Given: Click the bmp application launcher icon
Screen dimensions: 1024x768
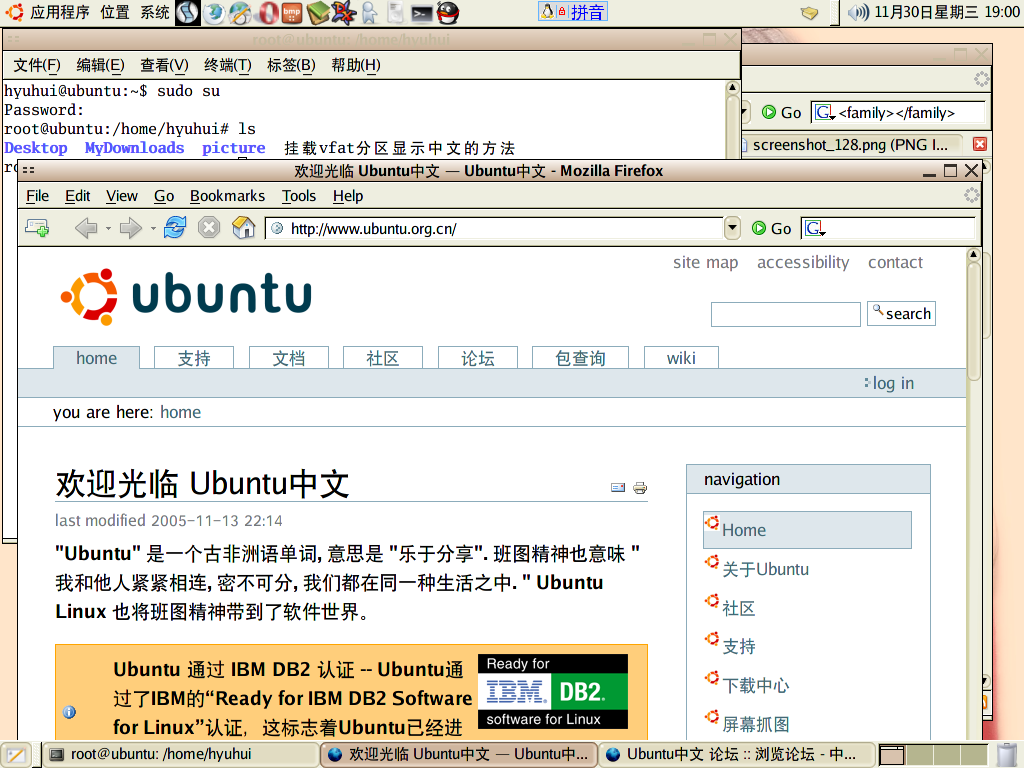Looking at the screenshot, I should pyautogui.click(x=291, y=12).
